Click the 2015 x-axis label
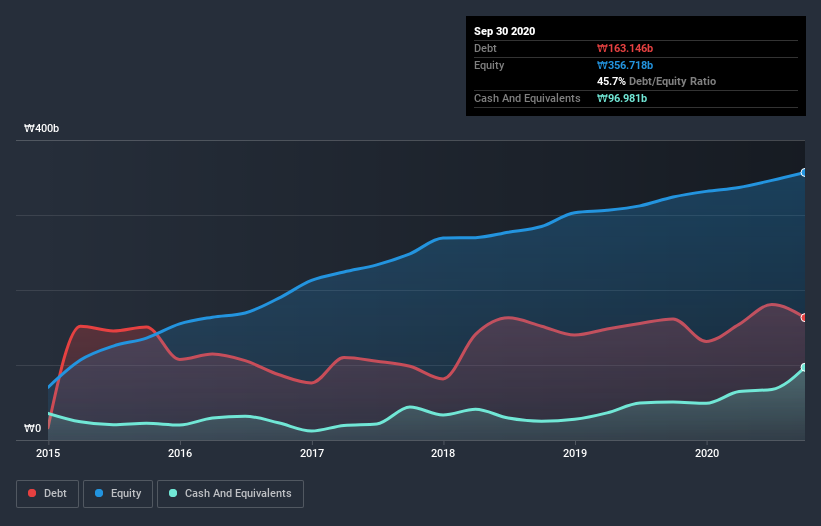Screen dimensions: 821x526 point(48,453)
